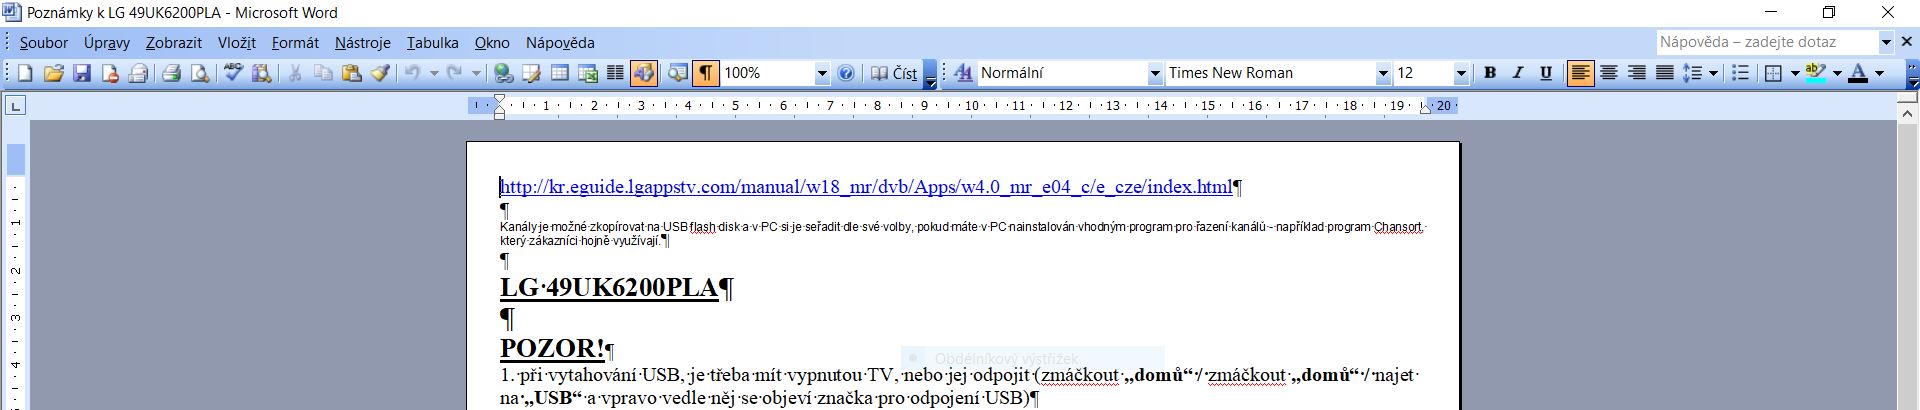The image size is (1920, 410).
Task: Activate the Format Painter brush
Action: coord(380,73)
